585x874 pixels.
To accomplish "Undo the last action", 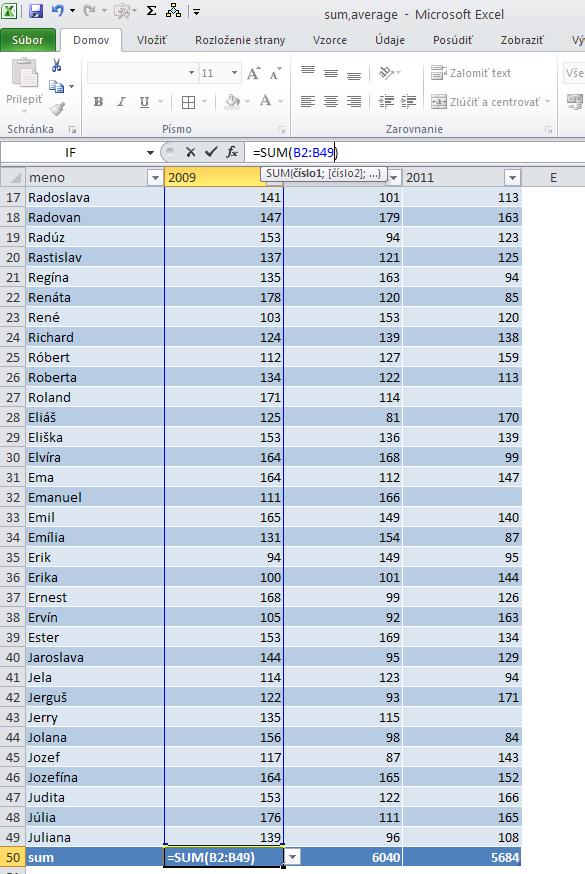I will tap(57, 11).
